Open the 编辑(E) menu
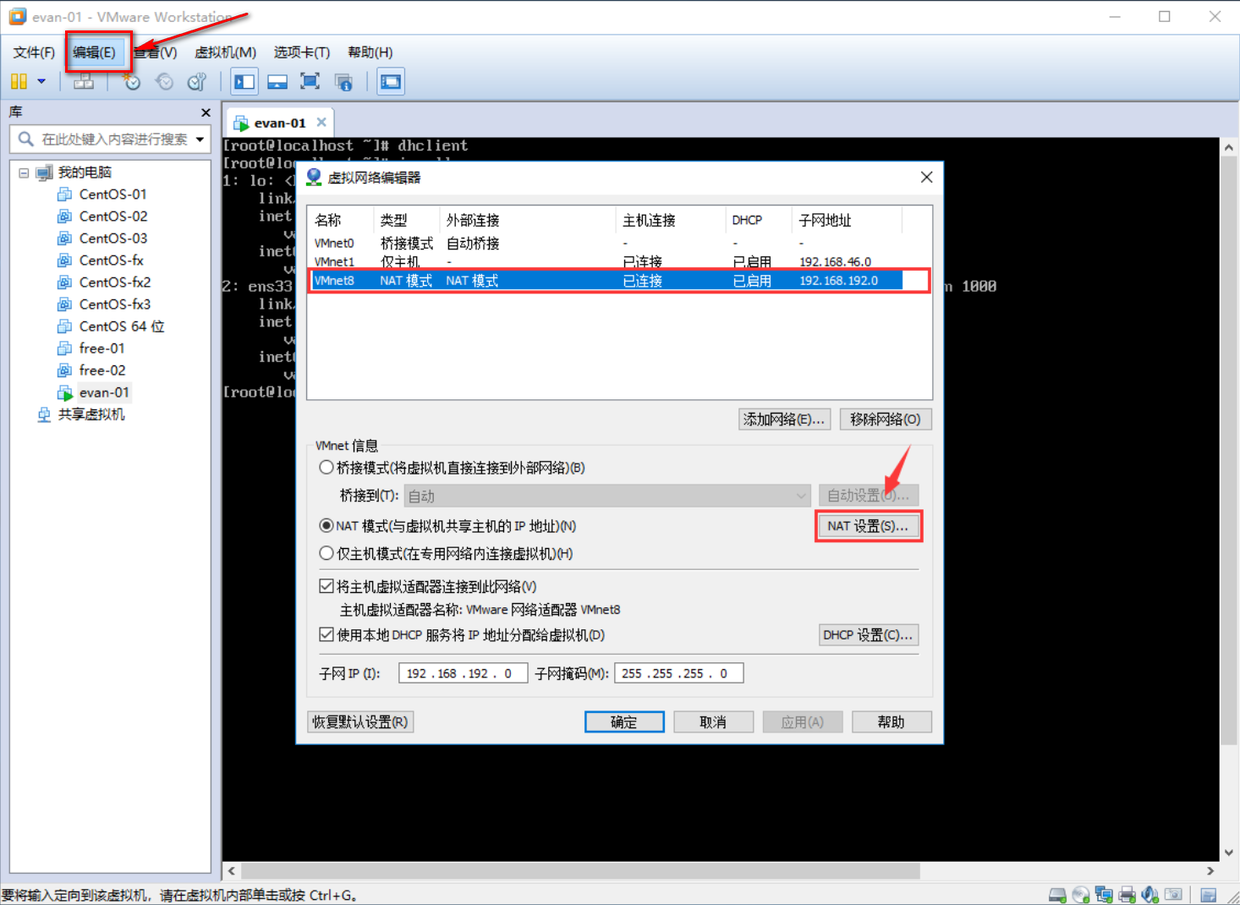 click(x=94, y=52)
